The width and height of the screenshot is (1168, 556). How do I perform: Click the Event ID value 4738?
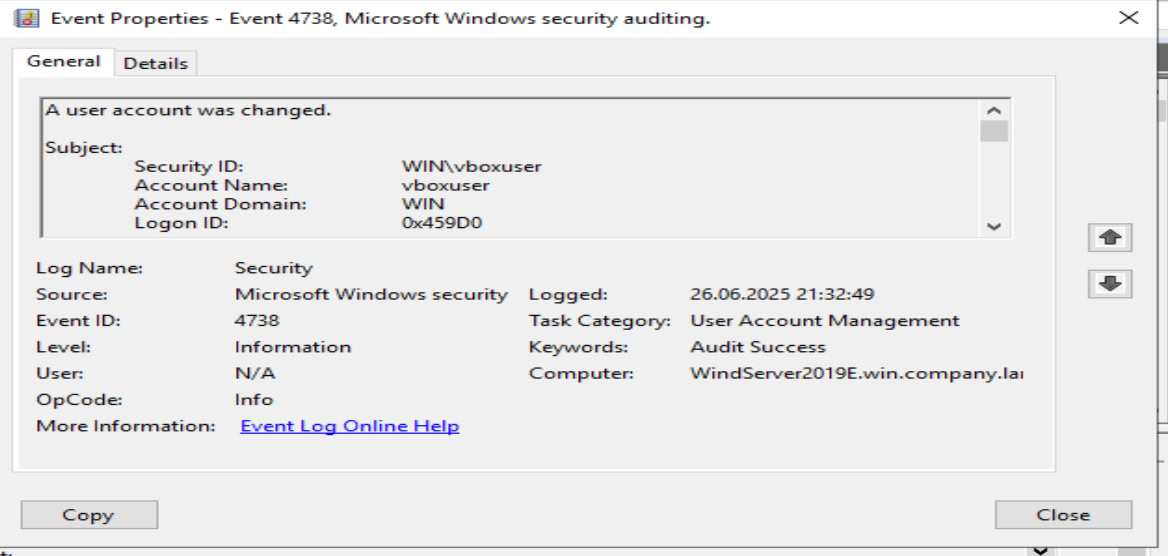pos(257,321)
